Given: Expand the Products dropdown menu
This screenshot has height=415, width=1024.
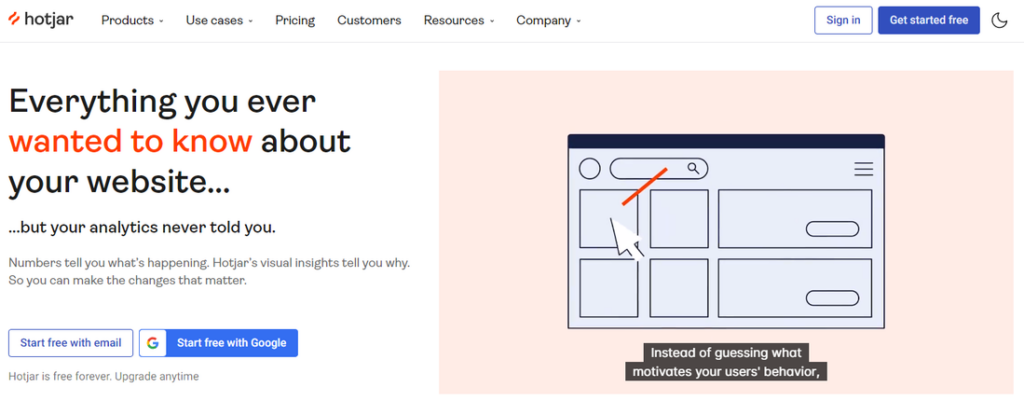Looking at the screenshot, I should (132, 20).
